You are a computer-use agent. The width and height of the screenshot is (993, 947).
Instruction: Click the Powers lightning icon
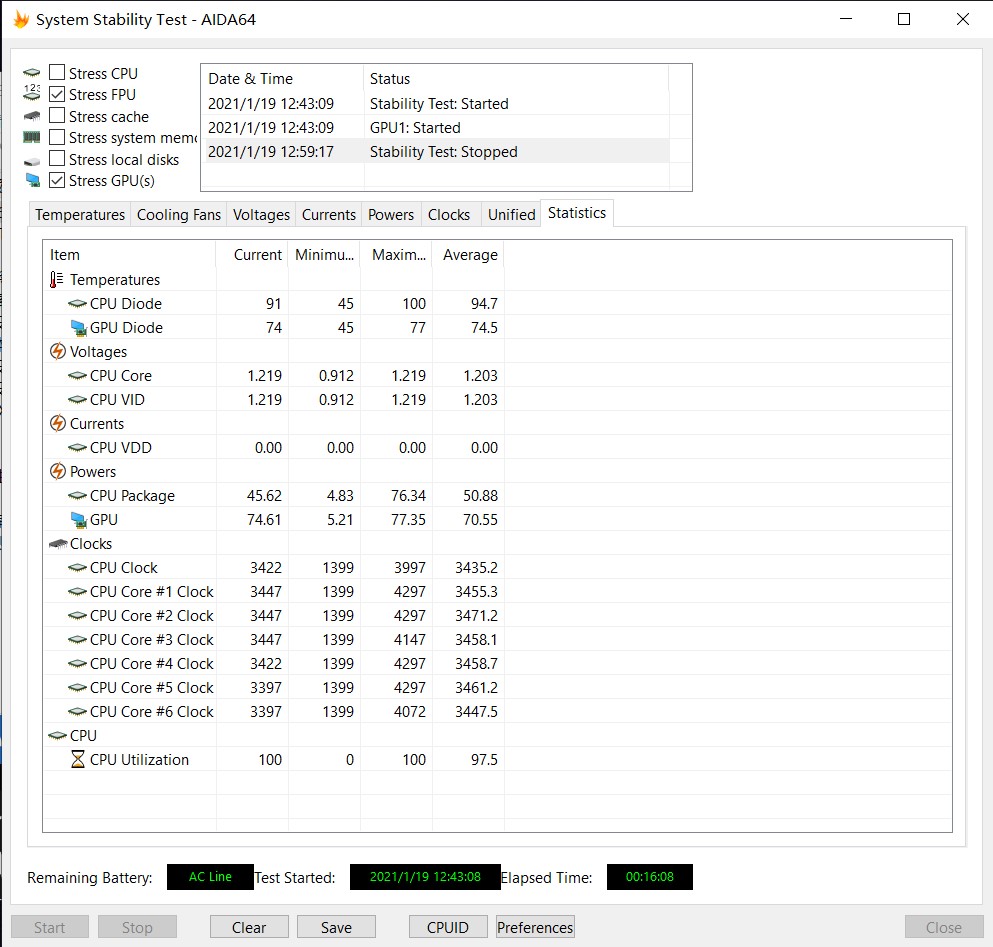point(58,471)
